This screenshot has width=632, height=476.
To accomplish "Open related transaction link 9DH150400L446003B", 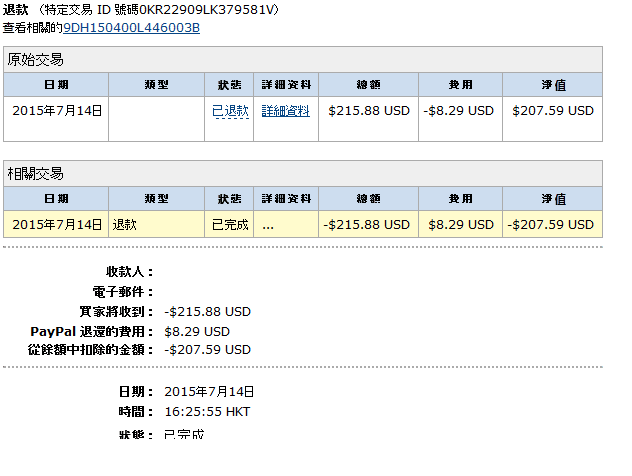I will pos(131,27).
